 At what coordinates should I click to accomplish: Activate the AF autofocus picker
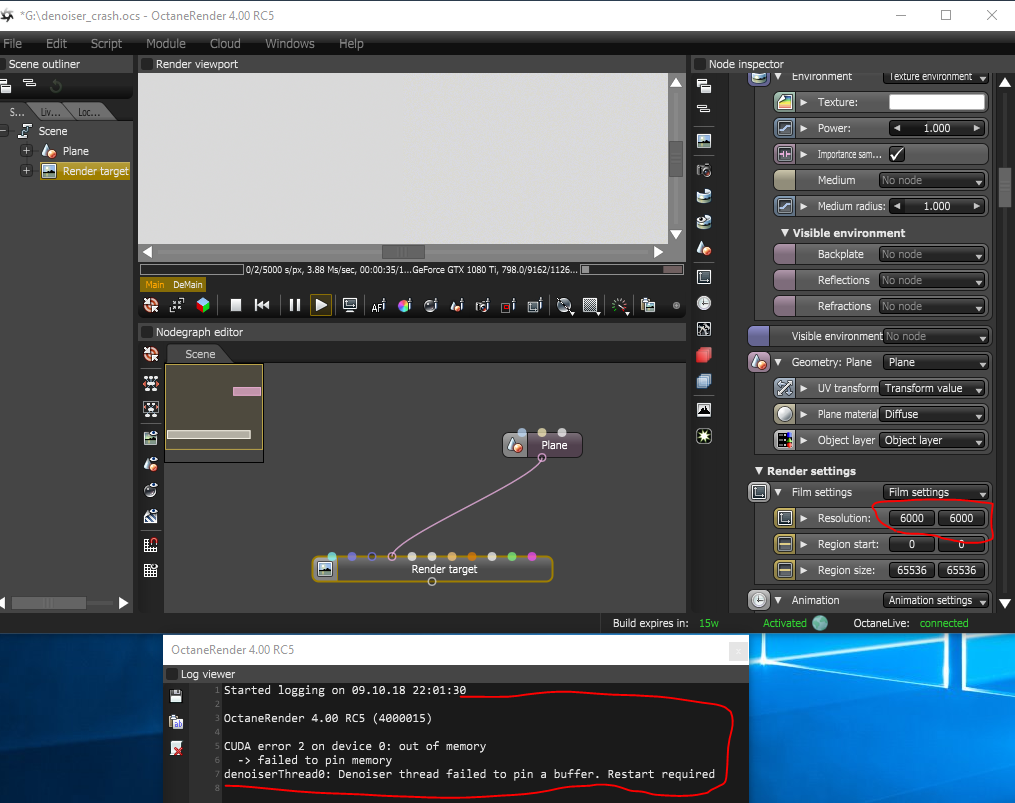379,305
